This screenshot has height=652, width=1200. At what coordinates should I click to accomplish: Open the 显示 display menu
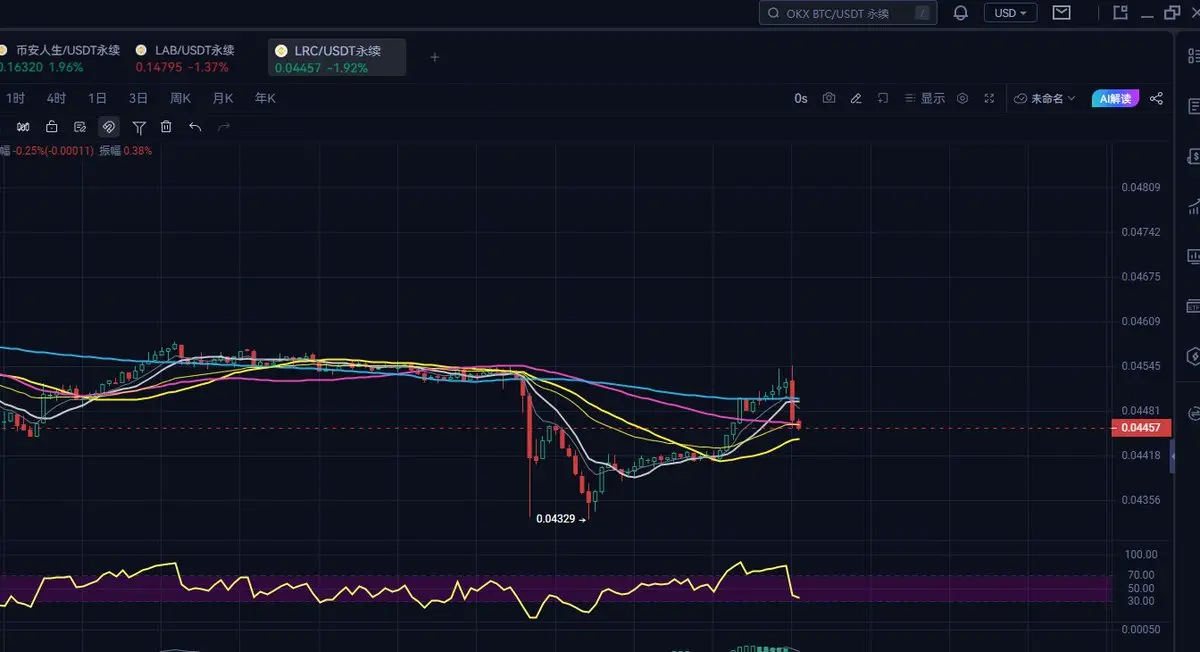tap(924, 98)
